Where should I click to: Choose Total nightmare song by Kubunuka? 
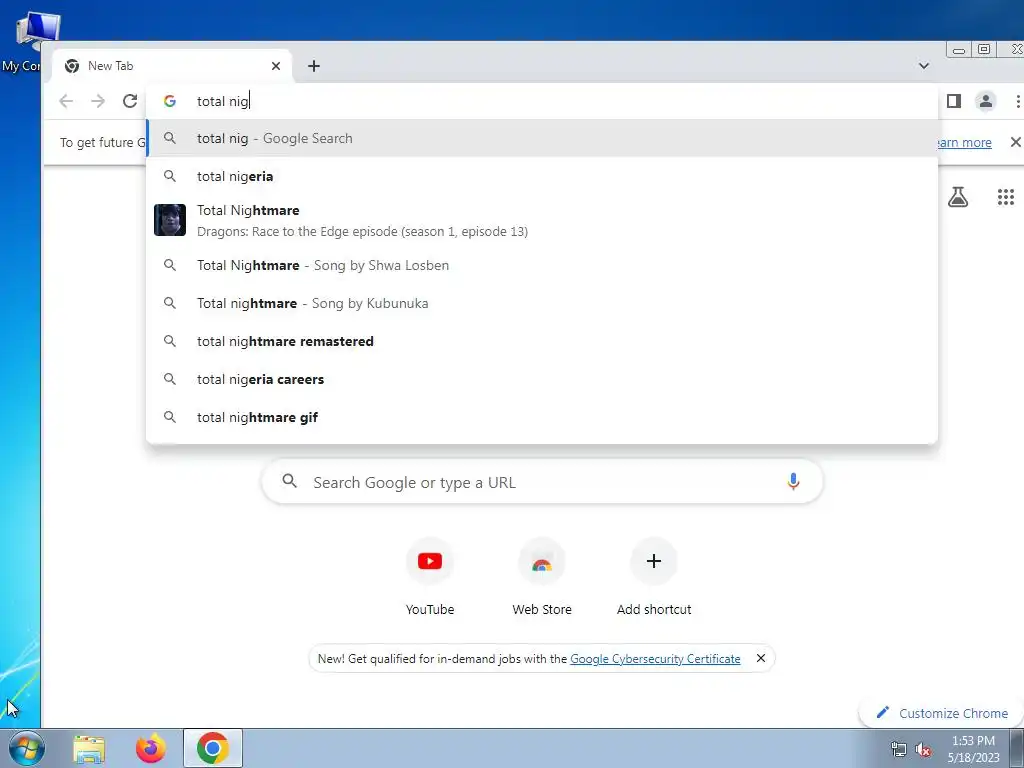[x=542, y=303]
